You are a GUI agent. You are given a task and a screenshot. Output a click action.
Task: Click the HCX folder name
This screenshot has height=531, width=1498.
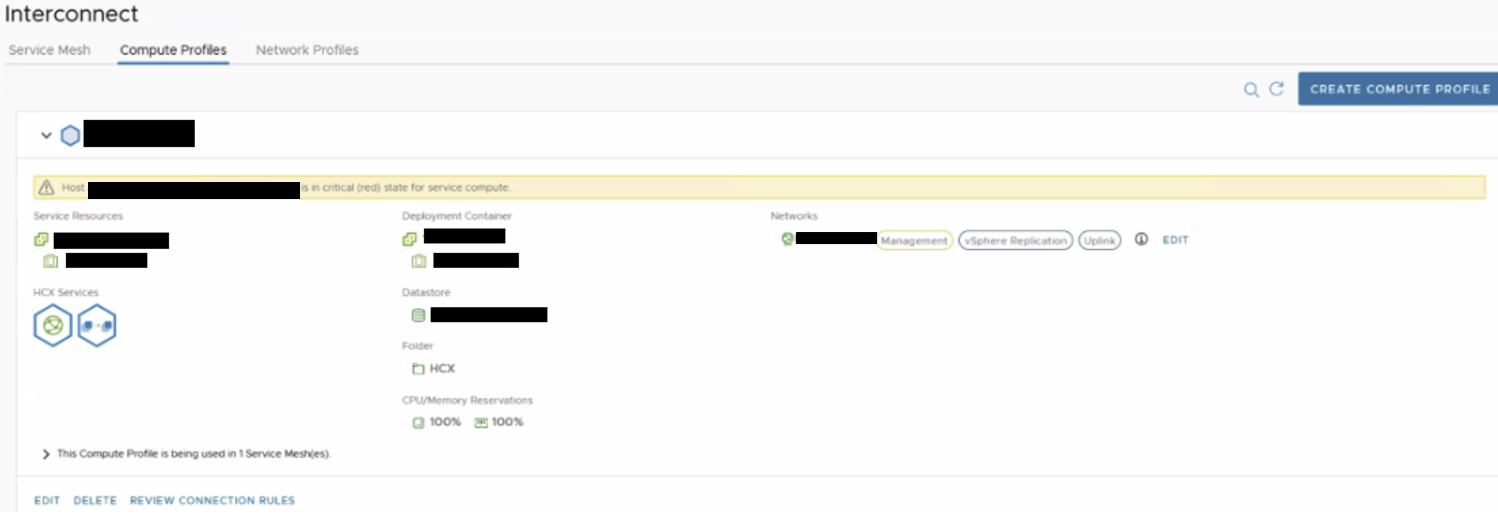[x=442, y=369]
